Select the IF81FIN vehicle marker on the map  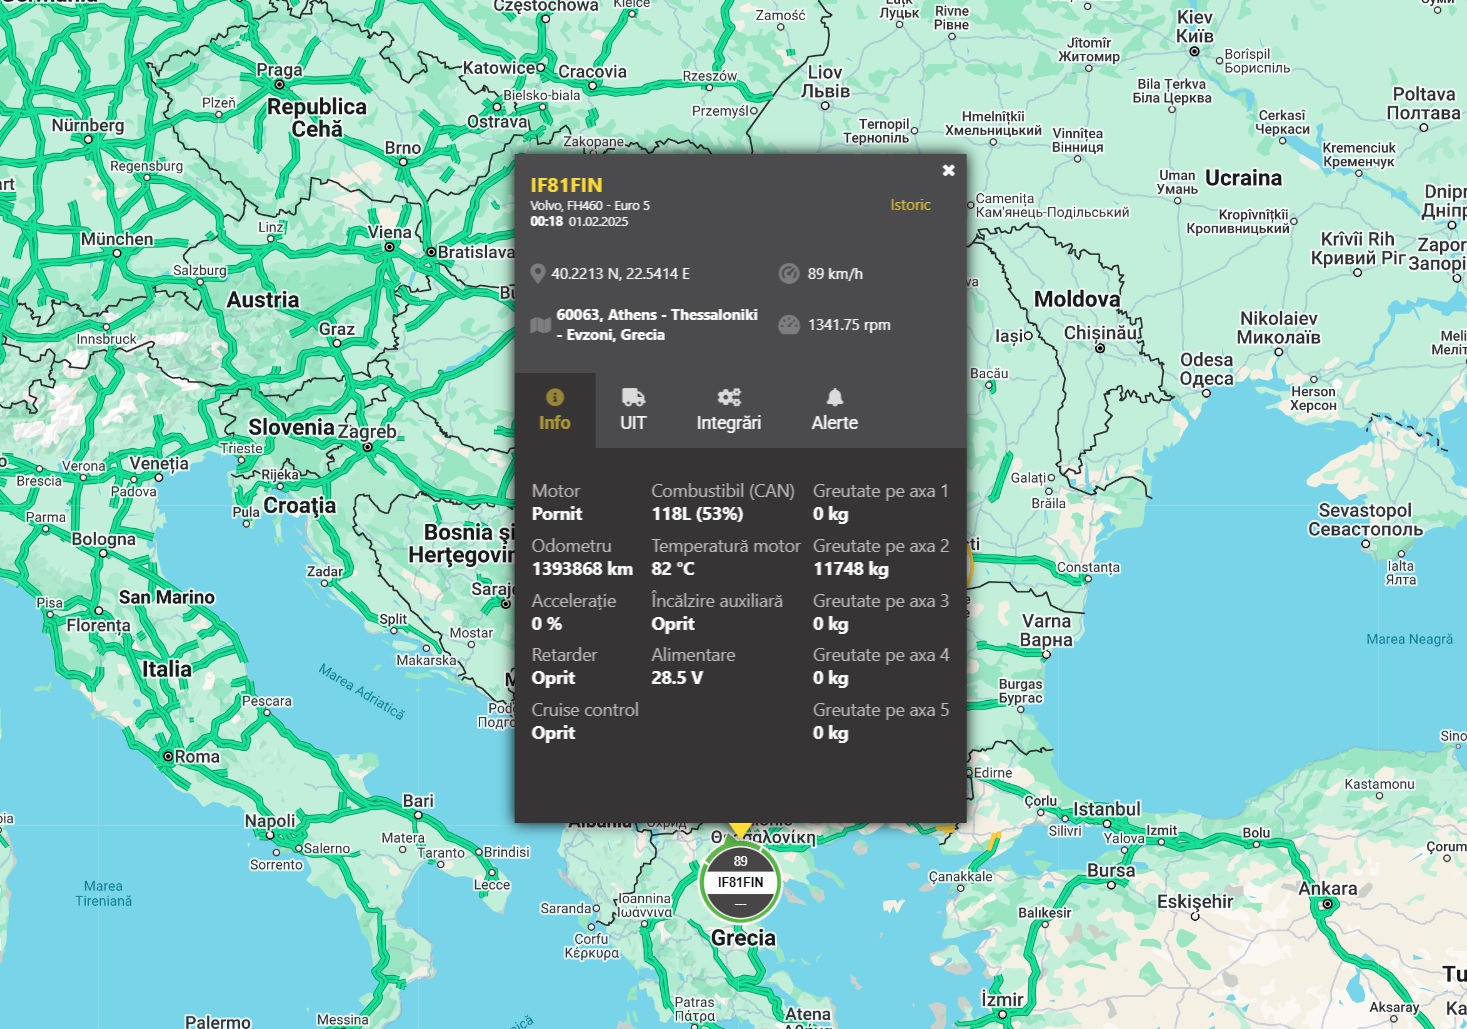[740, 882]
